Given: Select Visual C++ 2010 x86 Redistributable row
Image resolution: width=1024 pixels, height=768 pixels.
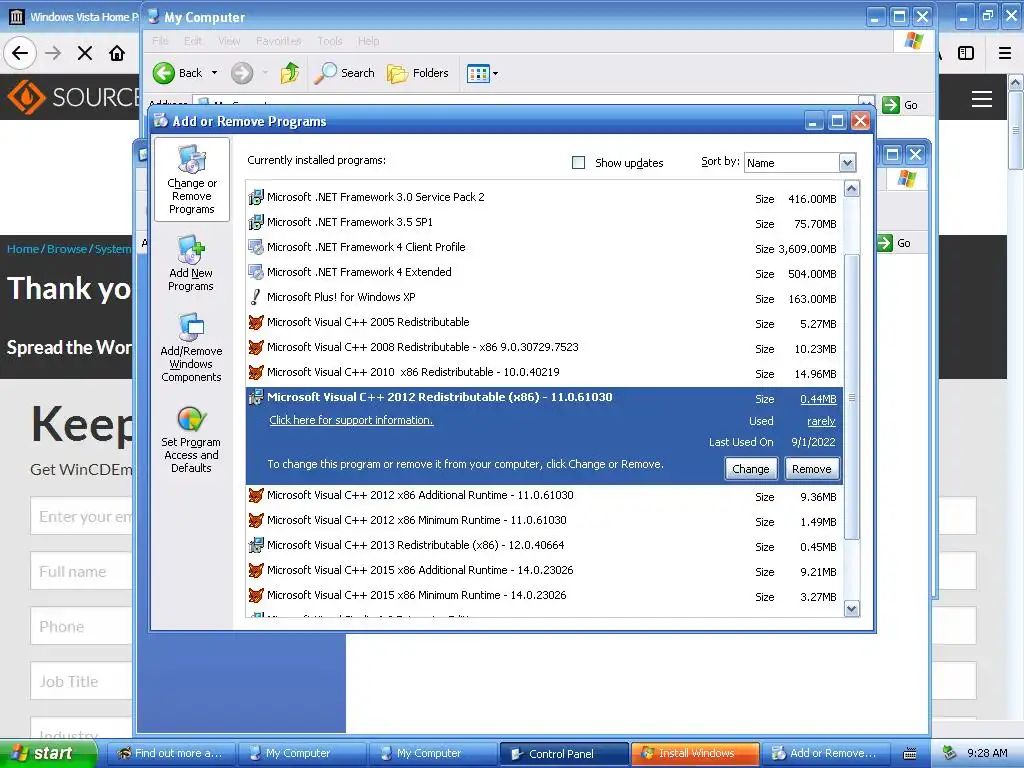Looking at the screenshot, I should (x=544, y=372).
